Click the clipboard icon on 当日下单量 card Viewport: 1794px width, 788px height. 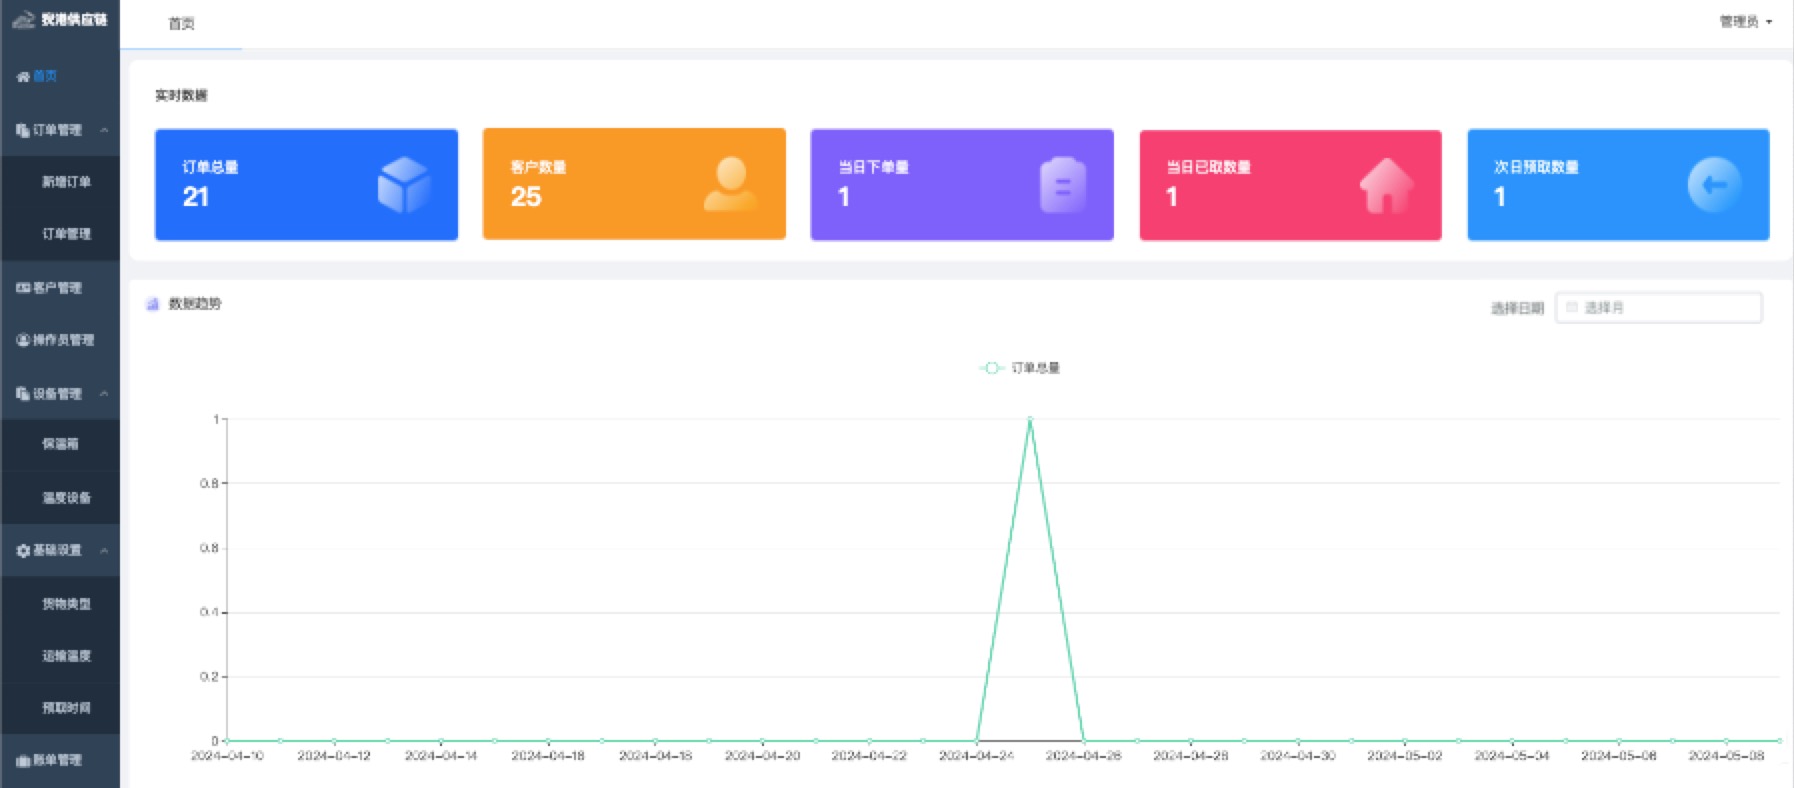1063,184
